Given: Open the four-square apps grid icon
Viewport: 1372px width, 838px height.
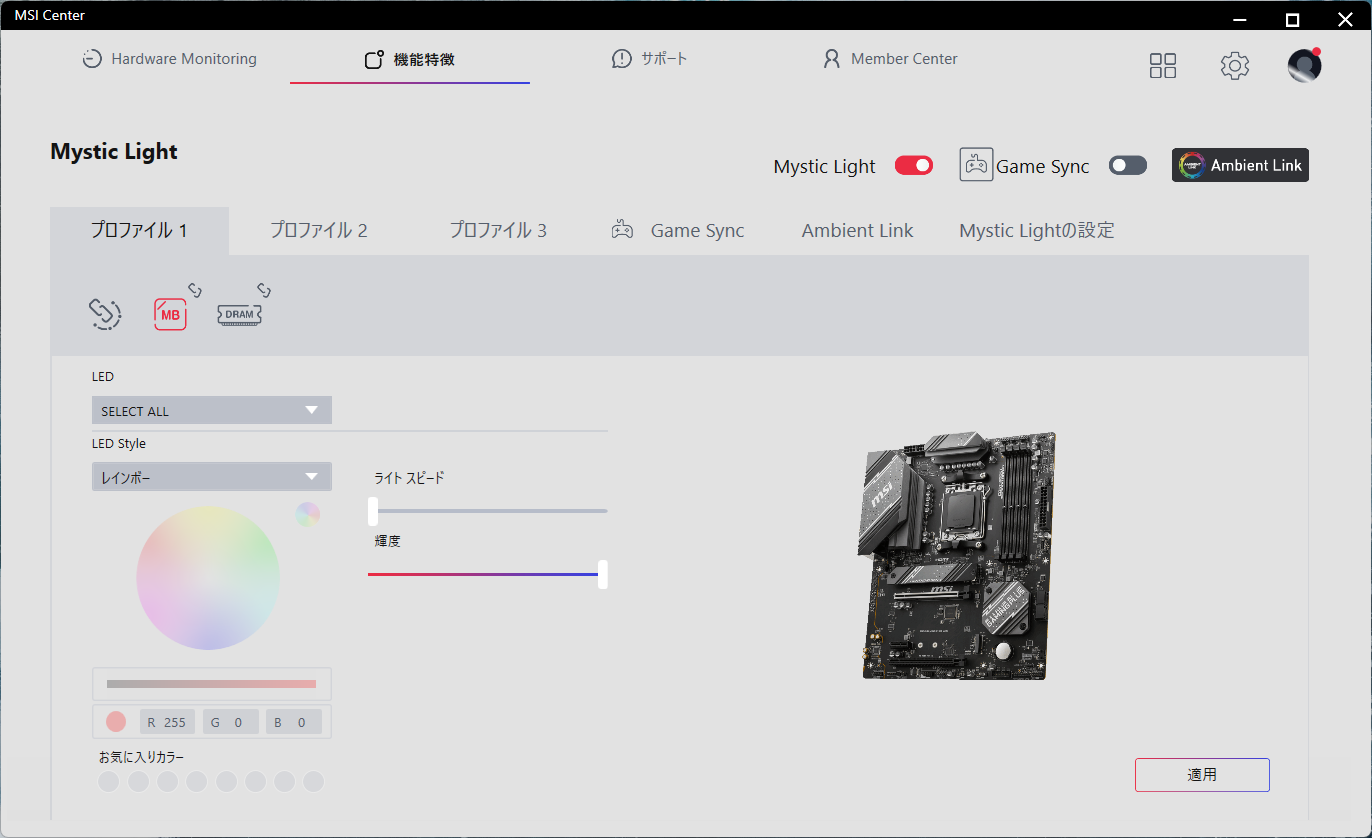Looking at the screenshot, I should 1163,66.
